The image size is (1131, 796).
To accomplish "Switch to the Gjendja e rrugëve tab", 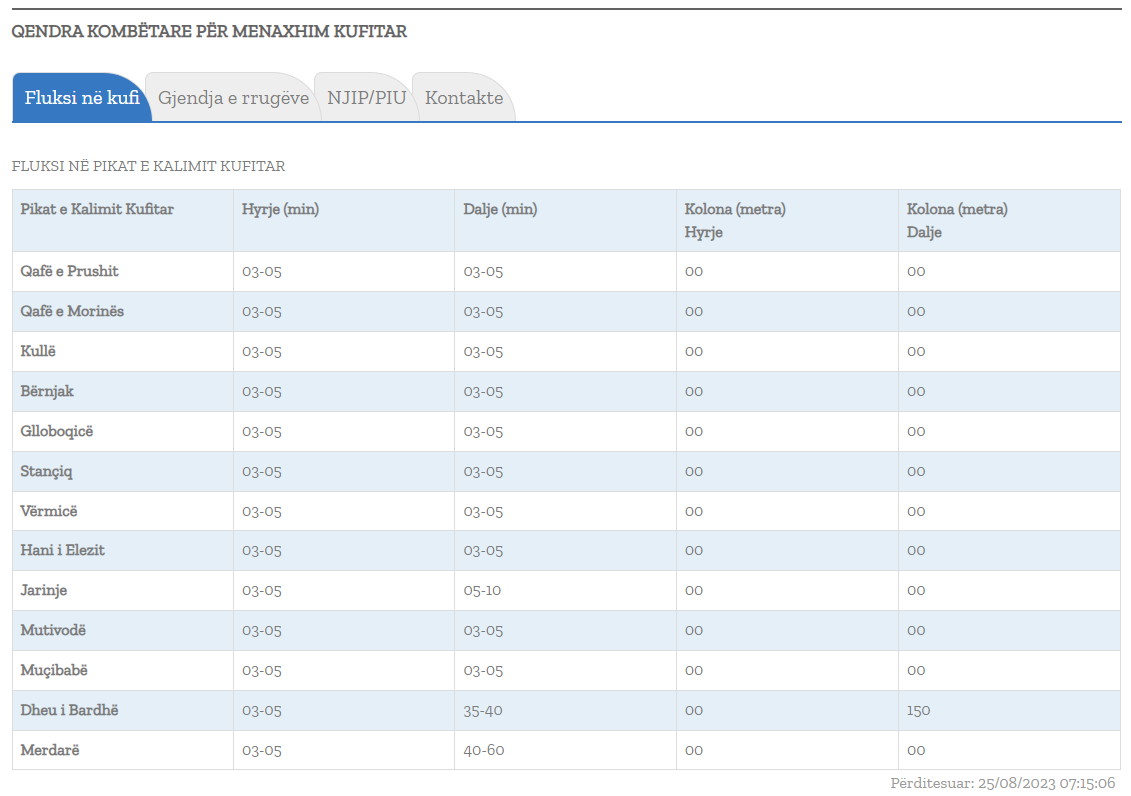I will coord(233,97).
